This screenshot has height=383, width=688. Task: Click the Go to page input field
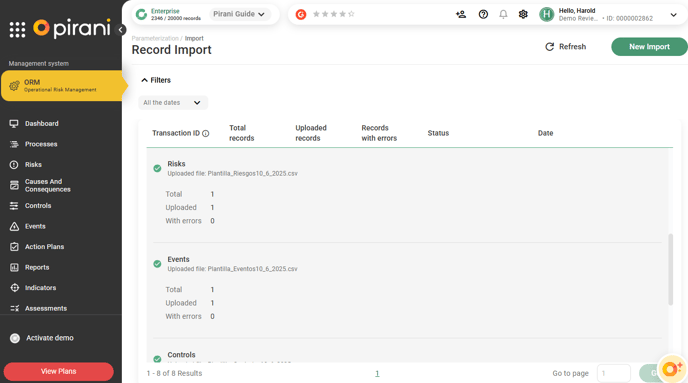pyautogui.click(x=613, y=373)
